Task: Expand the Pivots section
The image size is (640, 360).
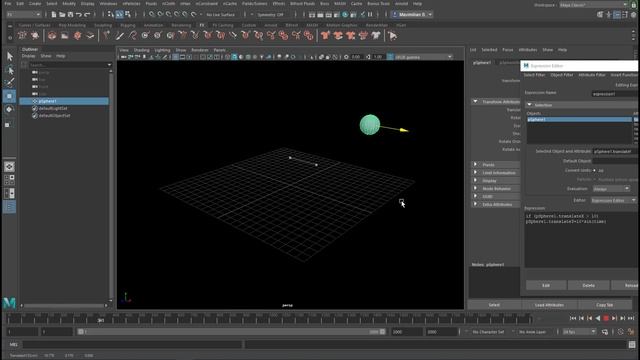Action: (475, 164)
